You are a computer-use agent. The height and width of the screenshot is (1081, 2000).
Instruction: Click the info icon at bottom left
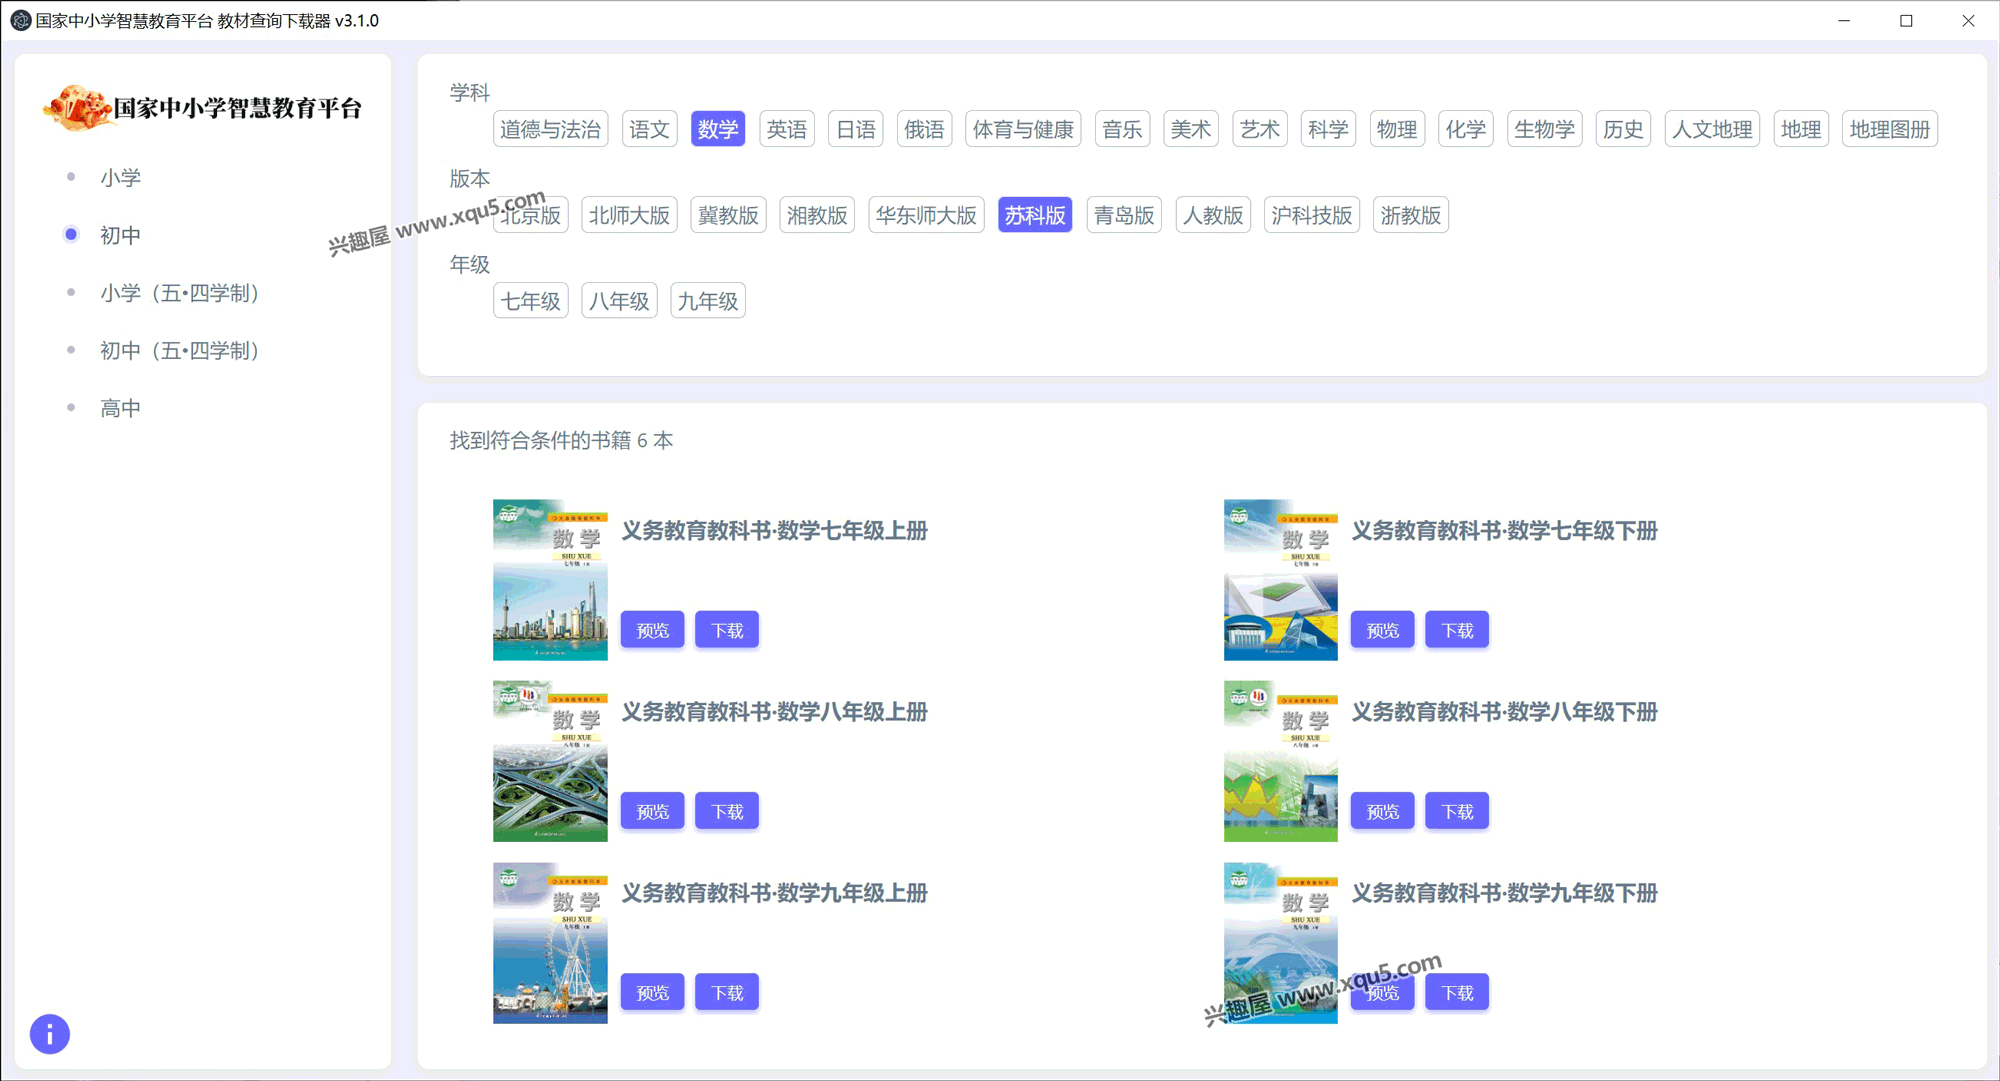coord(49,1034)
